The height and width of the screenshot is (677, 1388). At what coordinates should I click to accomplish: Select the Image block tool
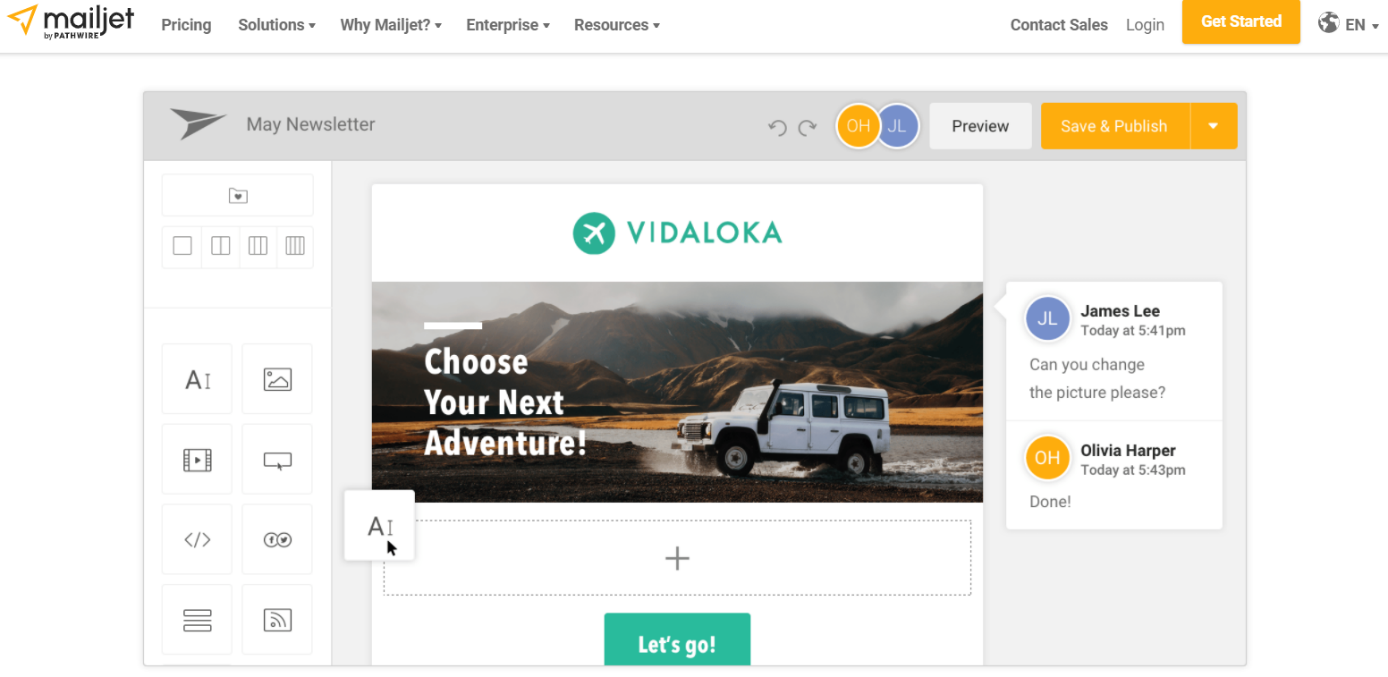277,379
